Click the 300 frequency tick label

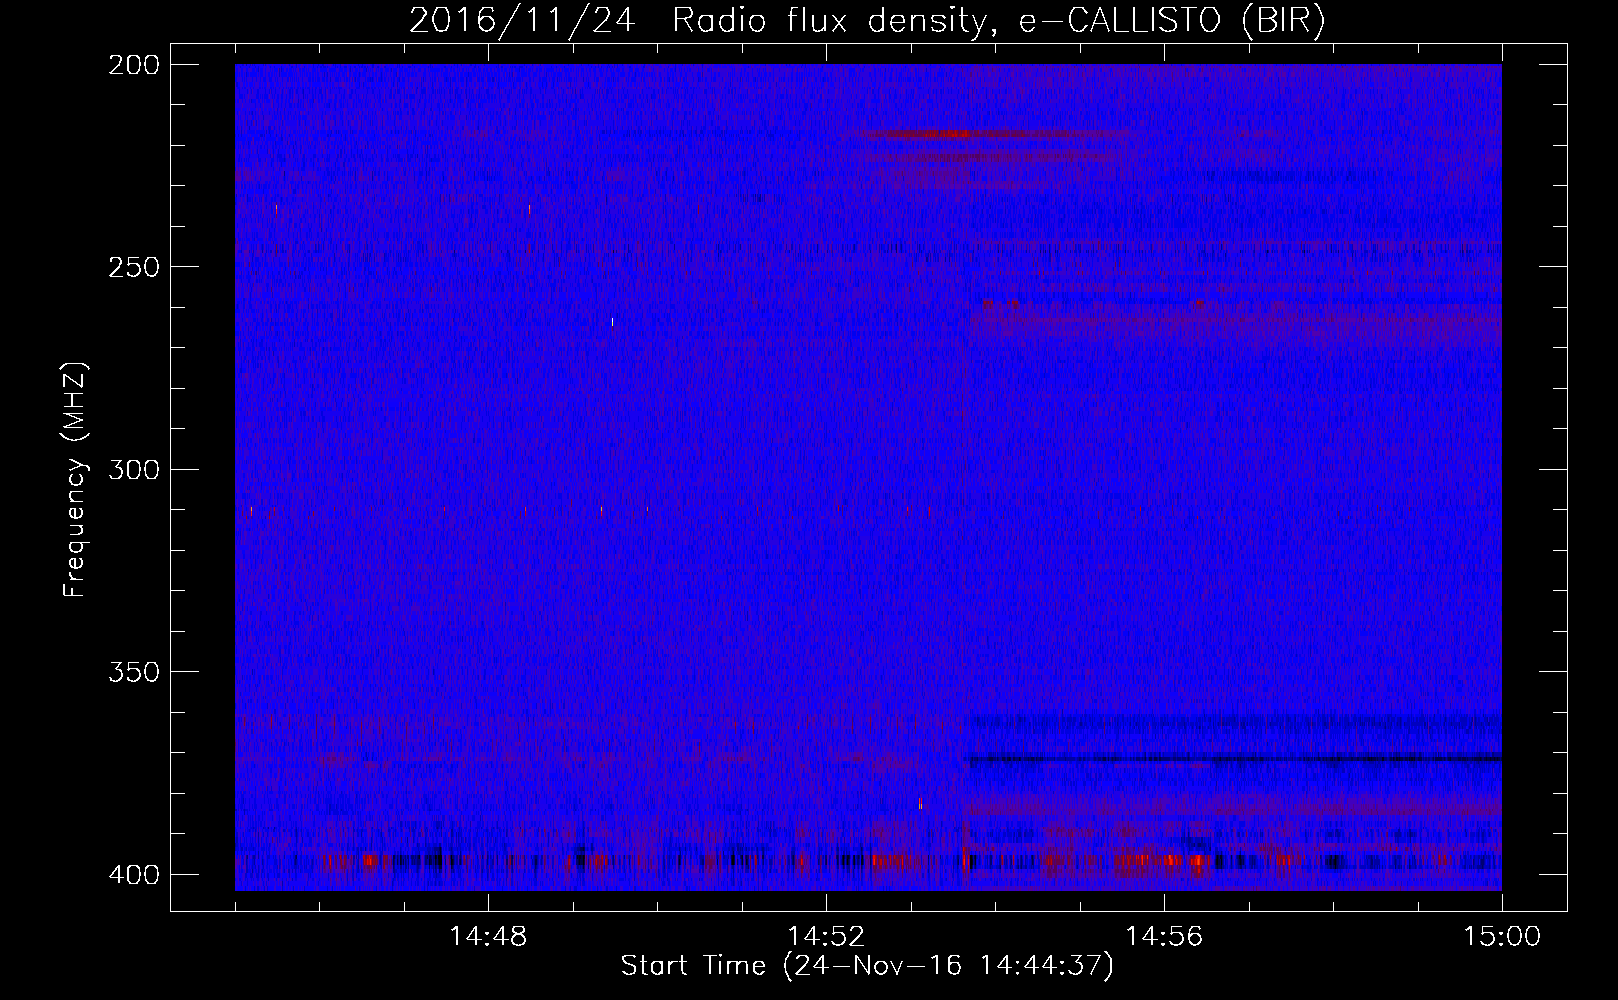pos(133,469)
